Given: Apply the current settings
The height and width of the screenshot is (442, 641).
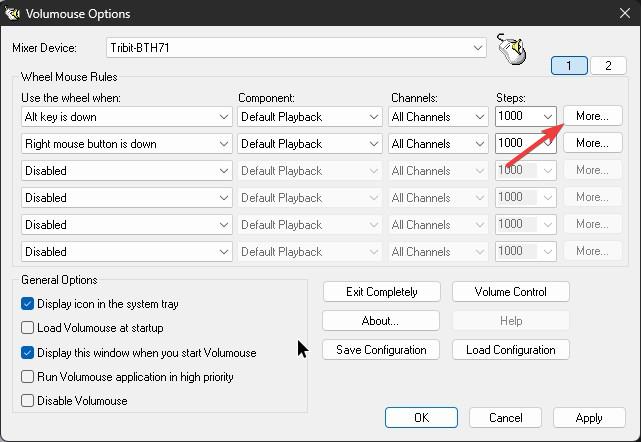Looking at the screenshot, I should [589, 418].
